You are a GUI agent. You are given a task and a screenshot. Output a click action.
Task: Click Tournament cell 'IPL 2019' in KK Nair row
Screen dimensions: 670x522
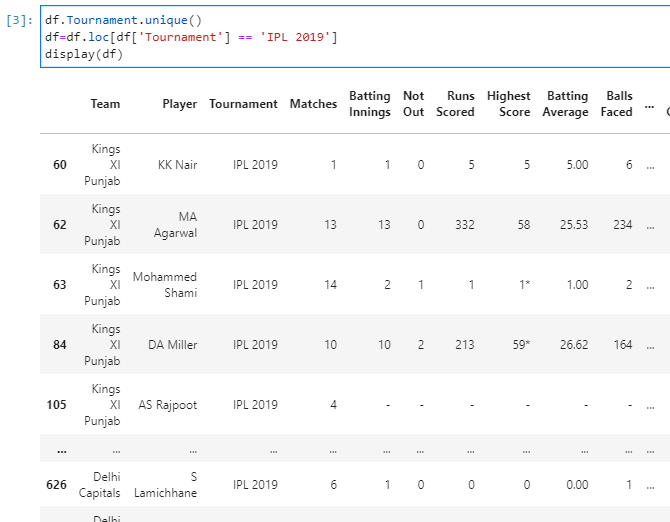click(255, 165)
